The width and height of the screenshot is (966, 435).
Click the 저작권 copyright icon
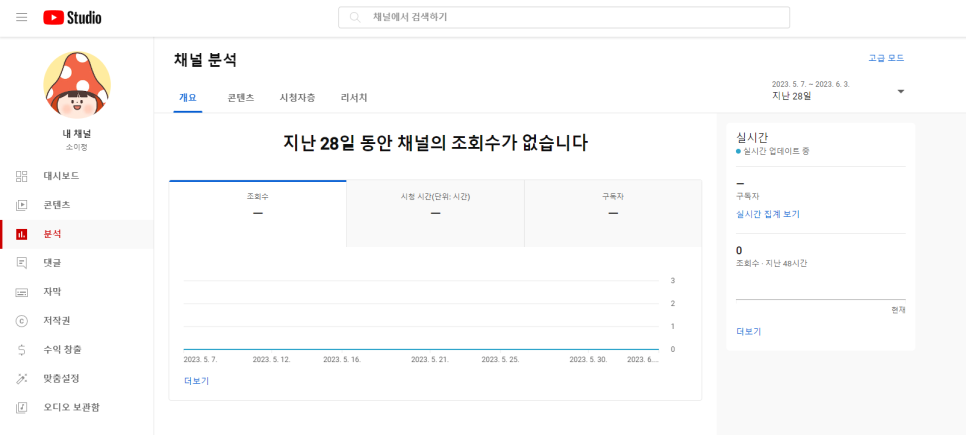(x=21, y=321)
